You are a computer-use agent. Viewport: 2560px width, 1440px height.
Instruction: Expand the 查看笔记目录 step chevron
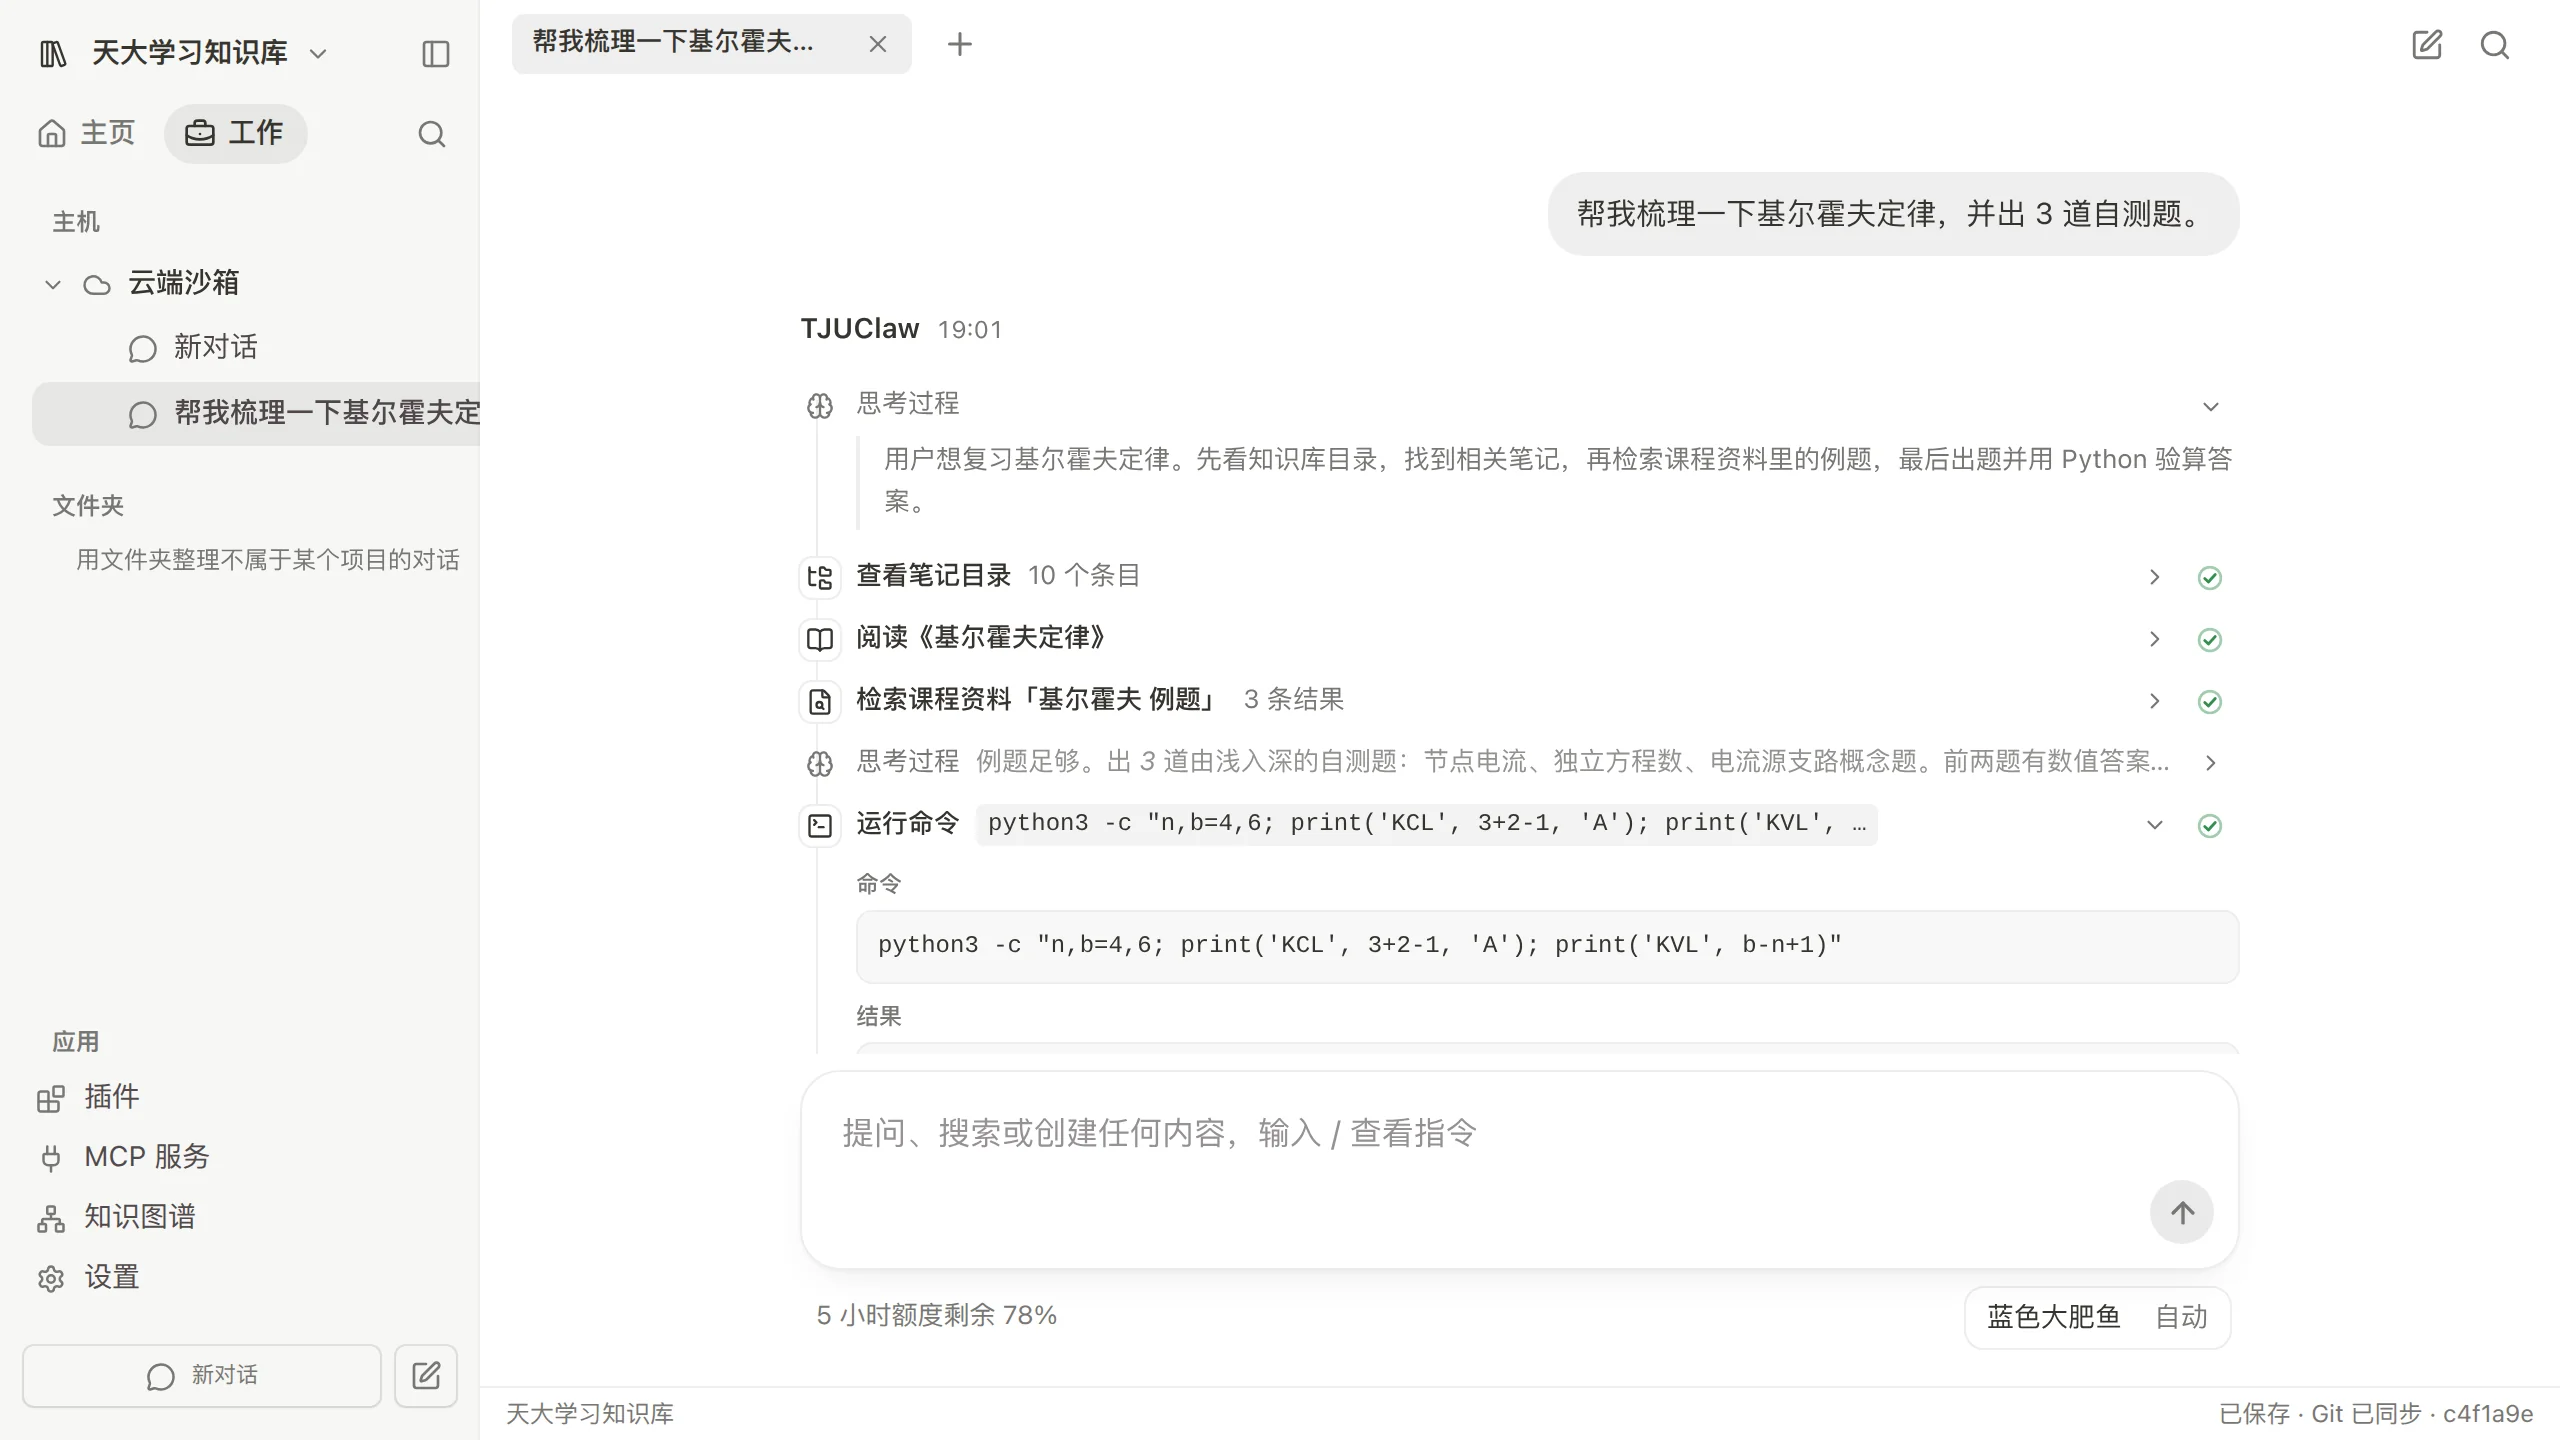click(2155, 577)
